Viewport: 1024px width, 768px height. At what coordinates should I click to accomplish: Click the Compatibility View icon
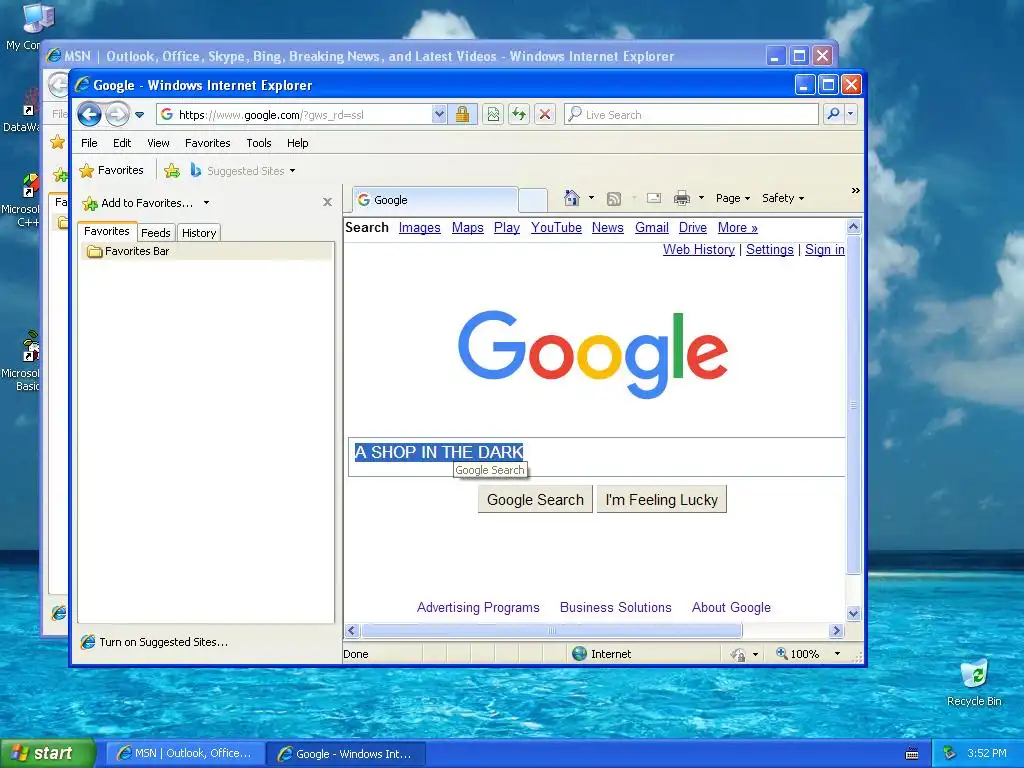coord(493,115)
